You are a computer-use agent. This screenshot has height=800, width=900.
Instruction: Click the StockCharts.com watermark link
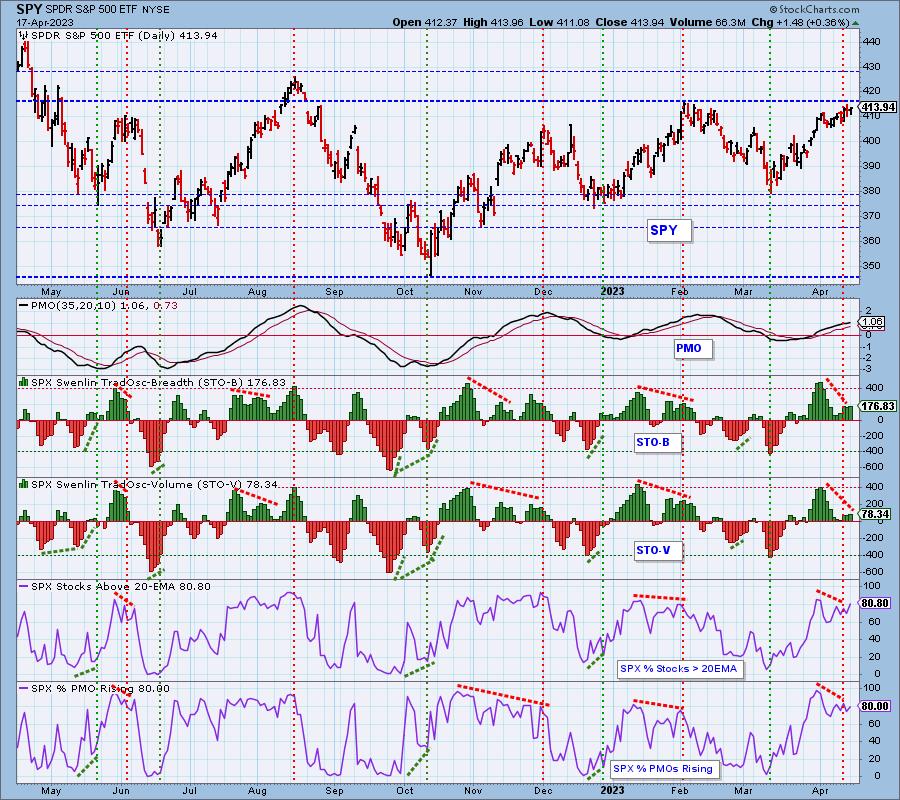(x=814, y=9)
